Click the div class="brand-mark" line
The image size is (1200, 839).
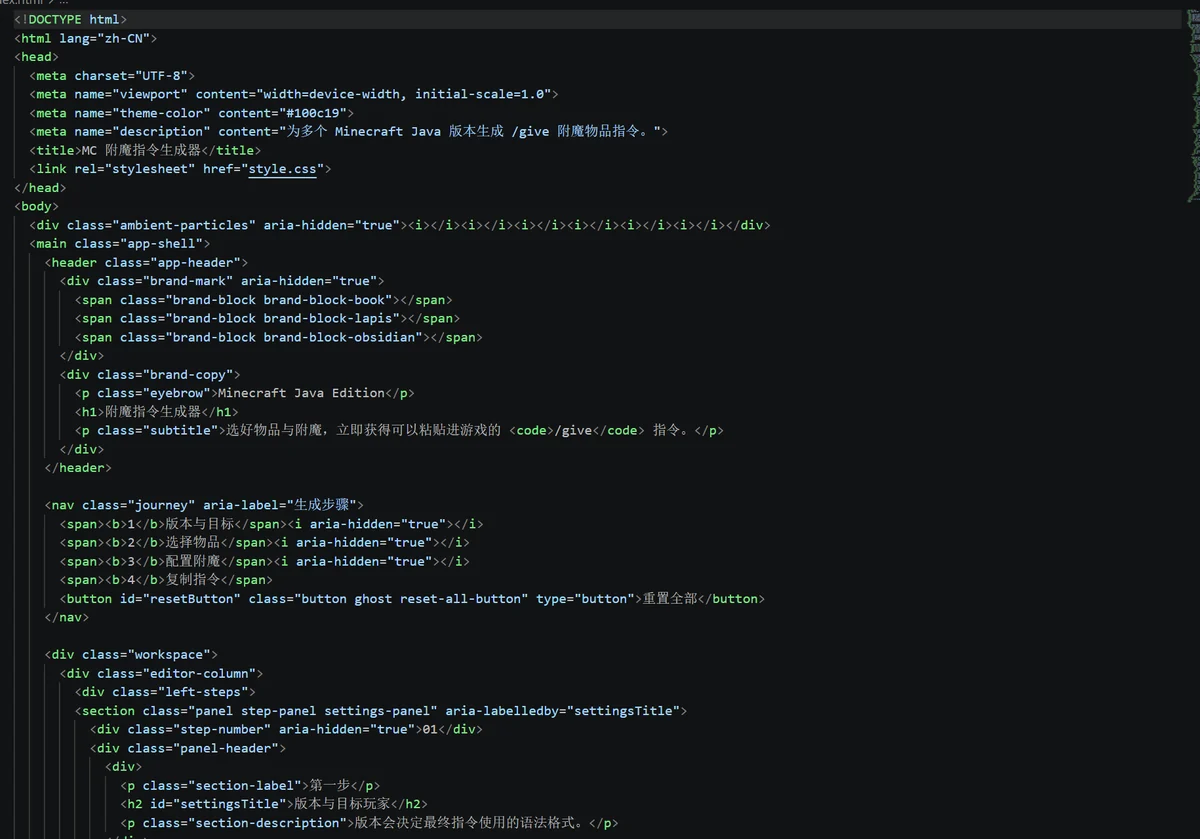[x=221, y=281]
